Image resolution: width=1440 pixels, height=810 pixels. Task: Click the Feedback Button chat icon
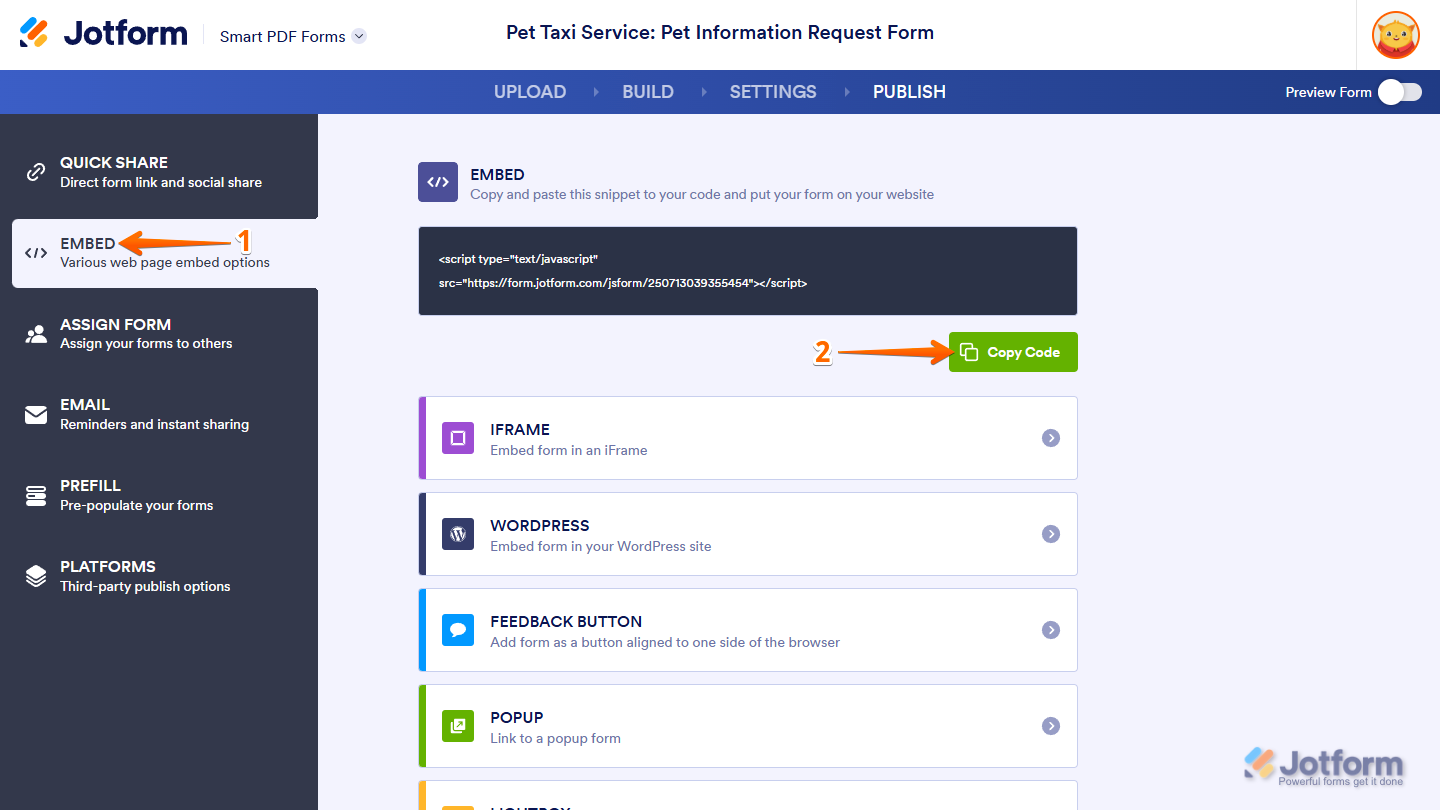pos(458,630)
